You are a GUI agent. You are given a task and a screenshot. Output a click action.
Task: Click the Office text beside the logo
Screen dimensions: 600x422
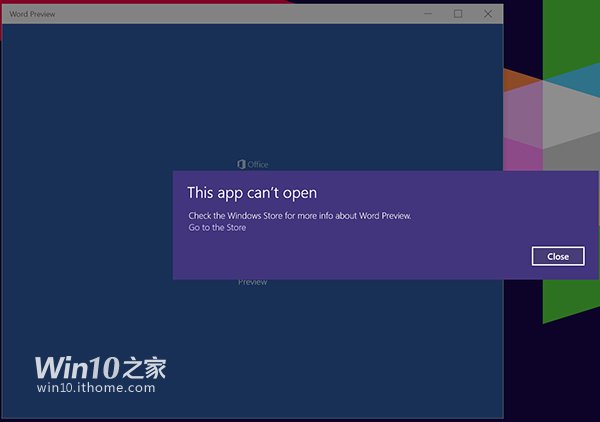258,165
